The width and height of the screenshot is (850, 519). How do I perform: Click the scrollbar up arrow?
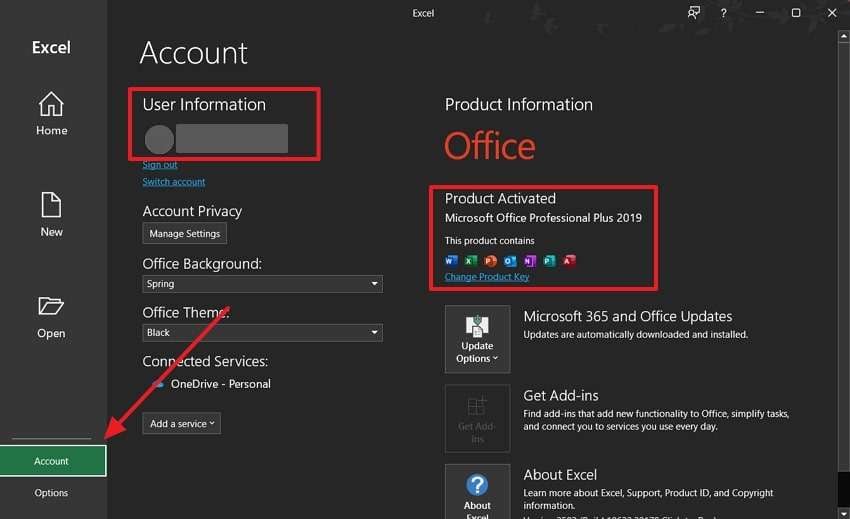click(x=843, y=36)
